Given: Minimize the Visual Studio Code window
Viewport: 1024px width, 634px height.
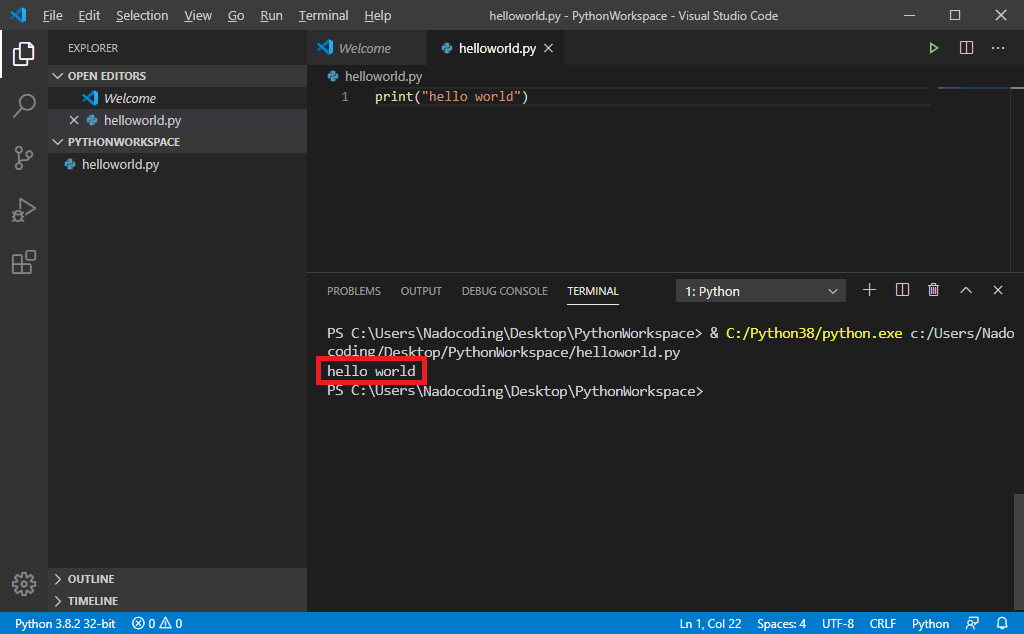Looking at the screenshot, I should (x=909, y=15).
